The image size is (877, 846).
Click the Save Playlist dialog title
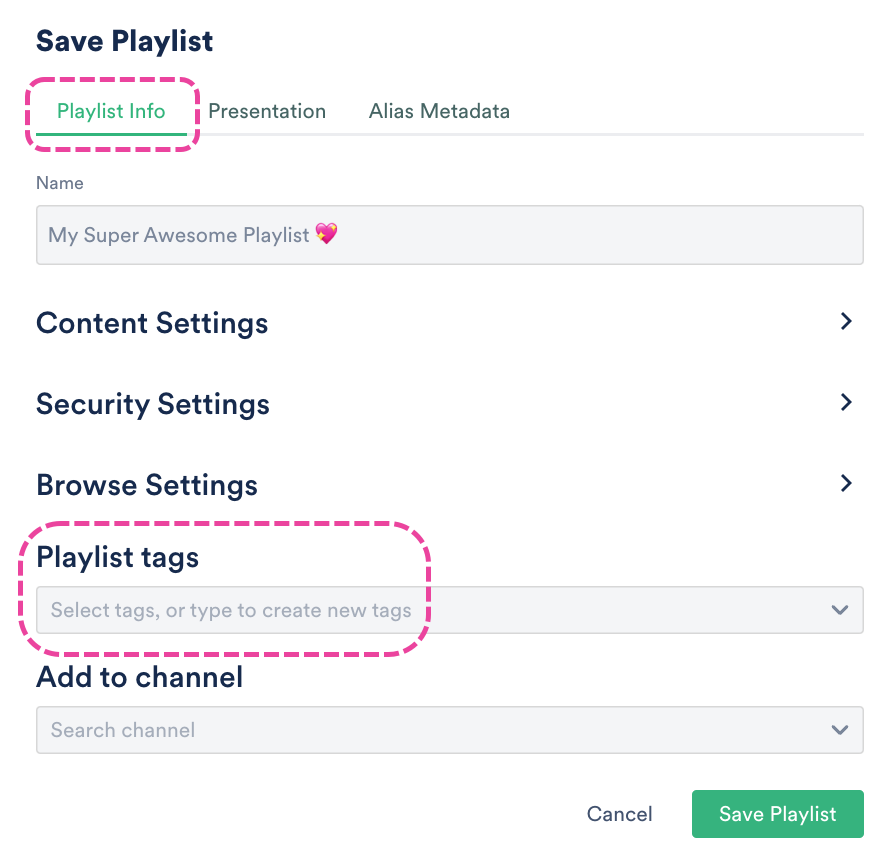coord(125,41)
